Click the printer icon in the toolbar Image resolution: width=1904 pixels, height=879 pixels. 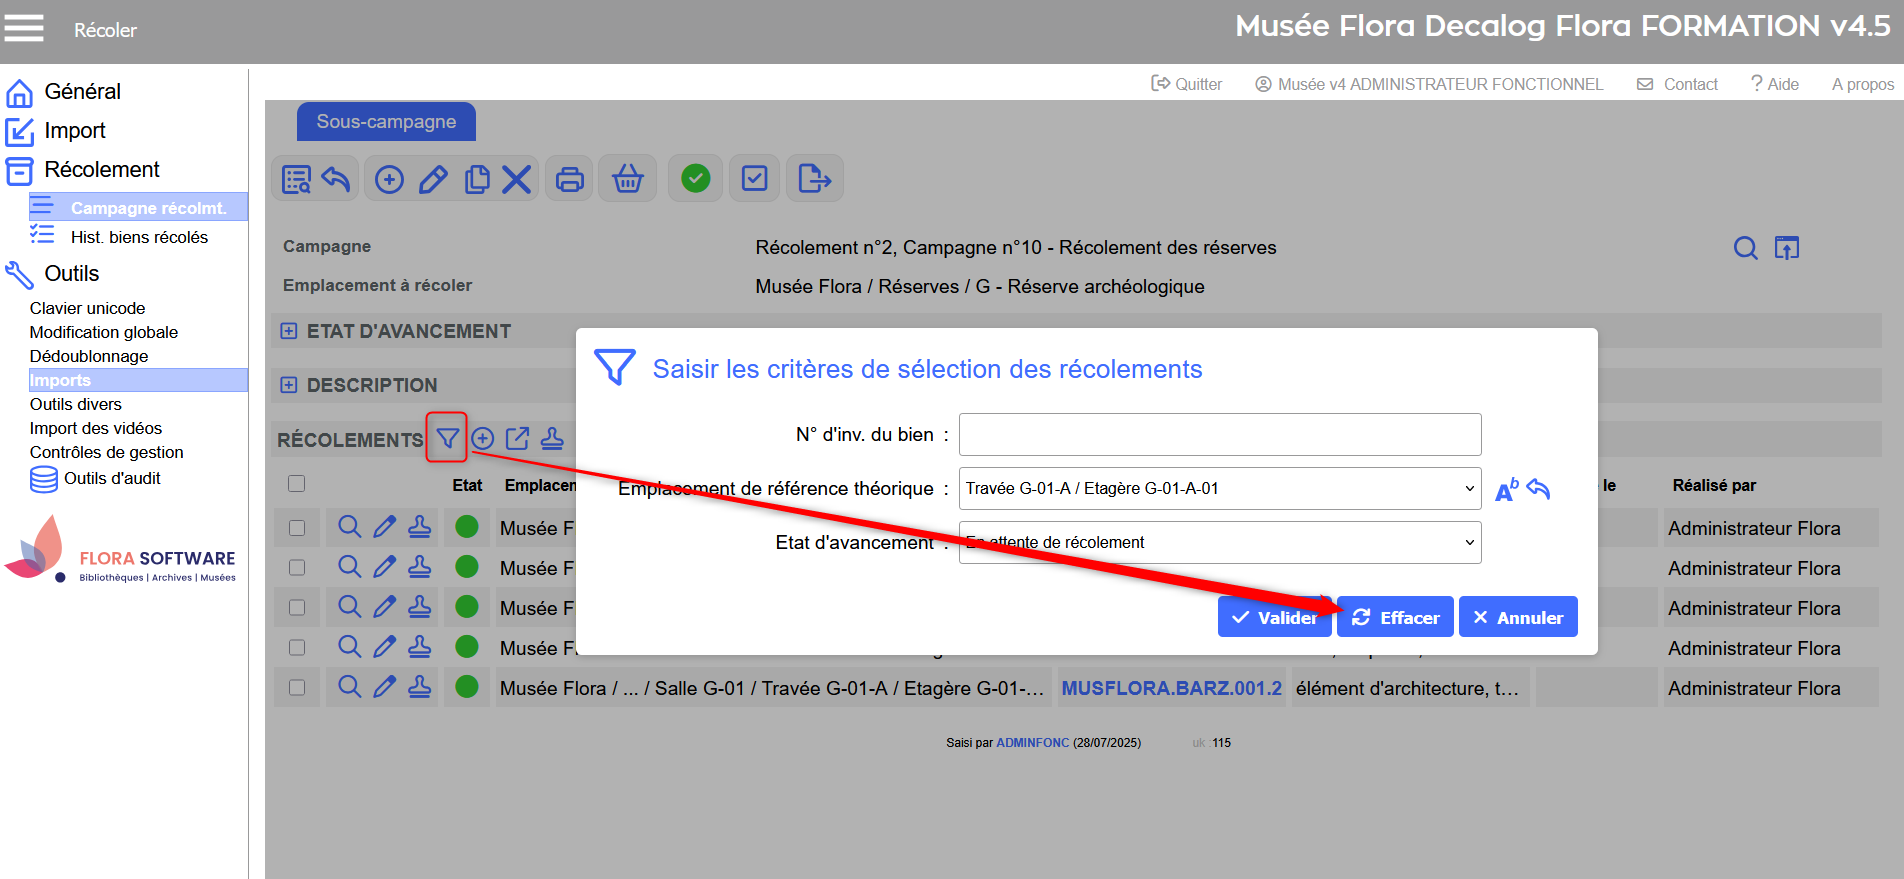(569, 180)
